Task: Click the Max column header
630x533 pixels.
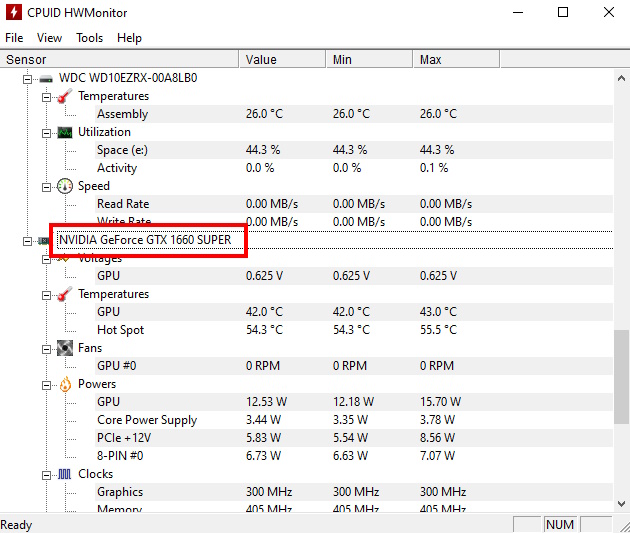Action: [x=456, y=59]
